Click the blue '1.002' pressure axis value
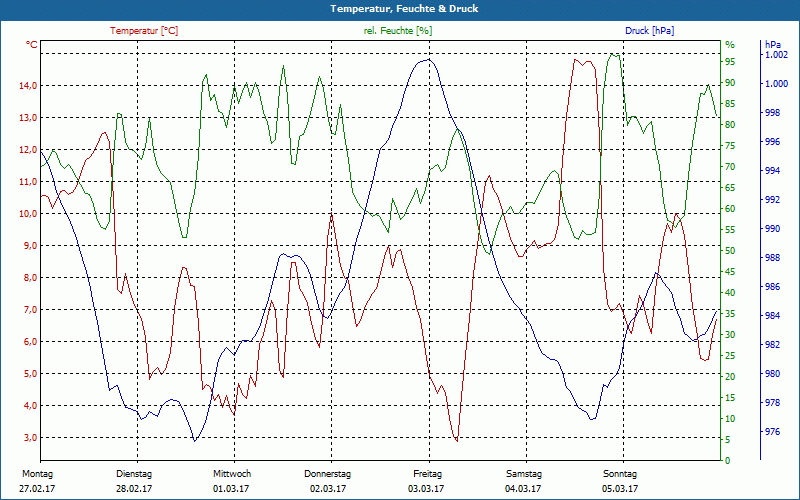The height and width of the screenshot is (500, 800). pos(776,55)
